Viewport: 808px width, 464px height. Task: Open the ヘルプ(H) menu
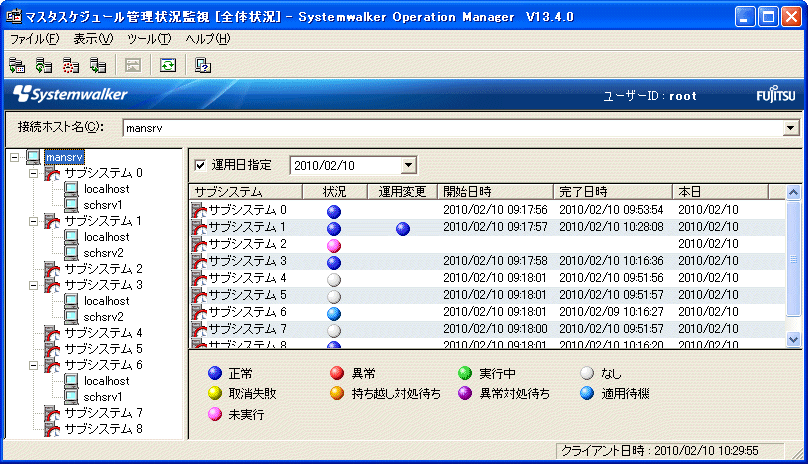[208, 39]
